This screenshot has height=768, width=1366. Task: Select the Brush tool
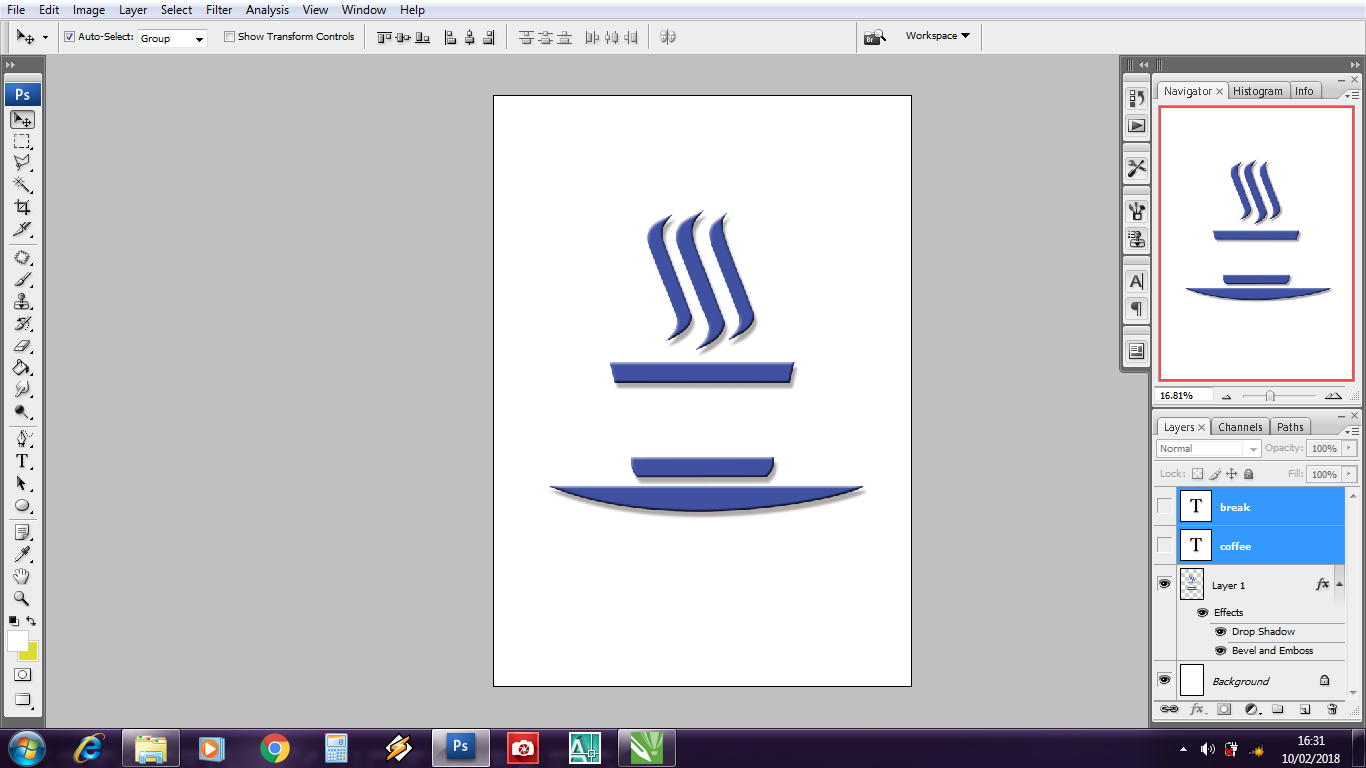[x=22, y=280]
